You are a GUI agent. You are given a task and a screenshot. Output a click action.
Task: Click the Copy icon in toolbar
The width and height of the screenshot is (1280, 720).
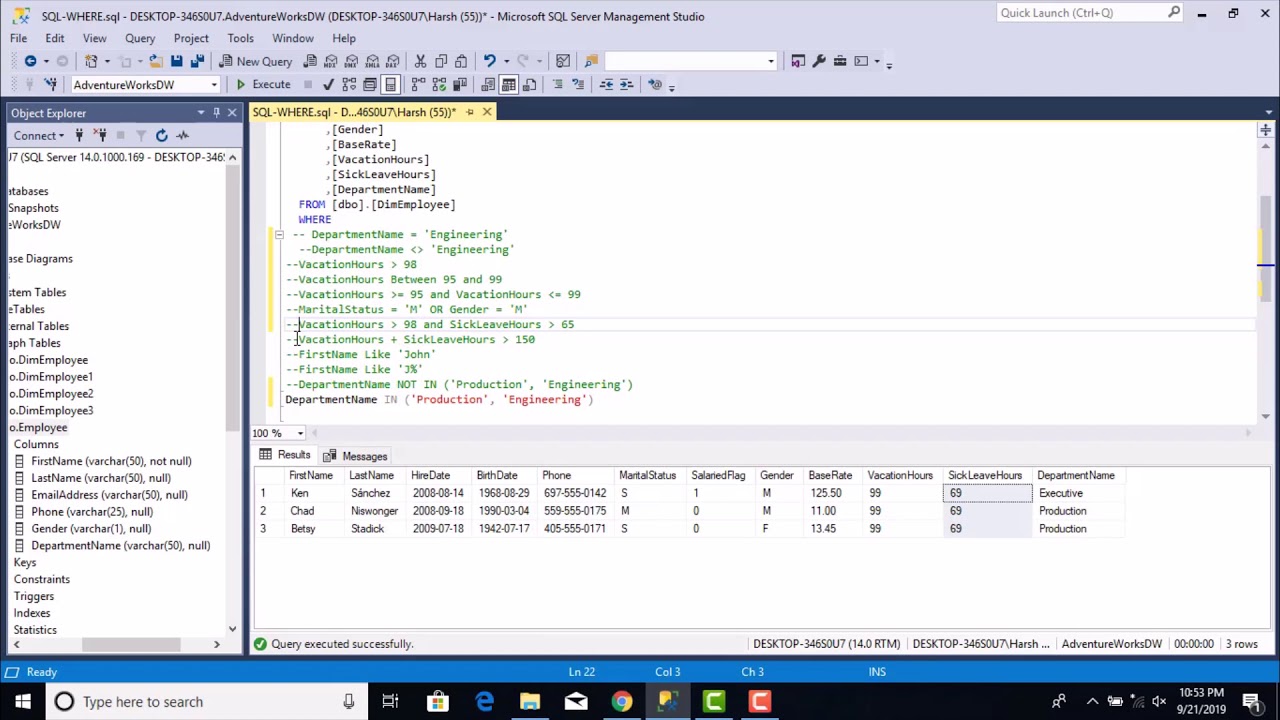(441, 61)
